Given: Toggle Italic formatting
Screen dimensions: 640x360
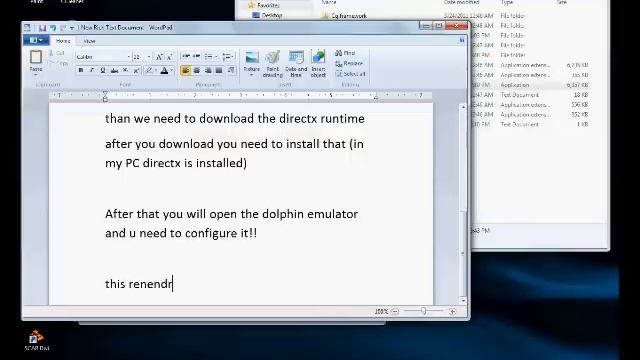Looking at the screenshot, I should [x=92, y=71].
